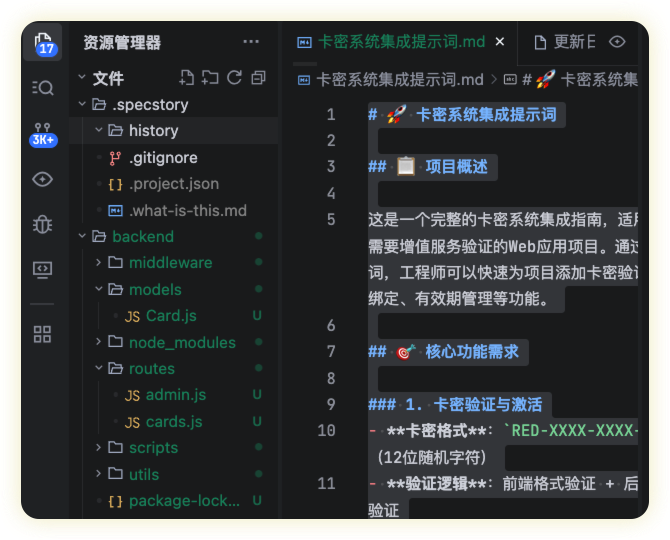Click the clipboard emoji in line 3
The width and height of the screenshot is (670, 540).
click(406, 167)
